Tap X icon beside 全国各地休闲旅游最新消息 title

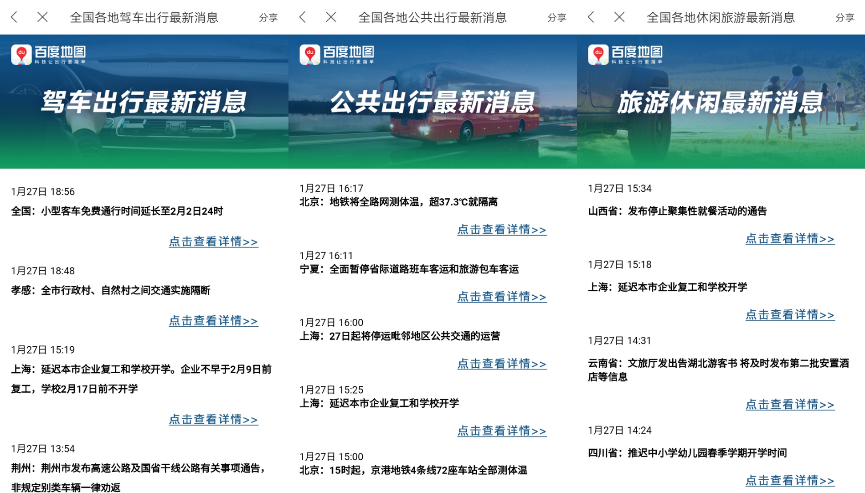619,17
